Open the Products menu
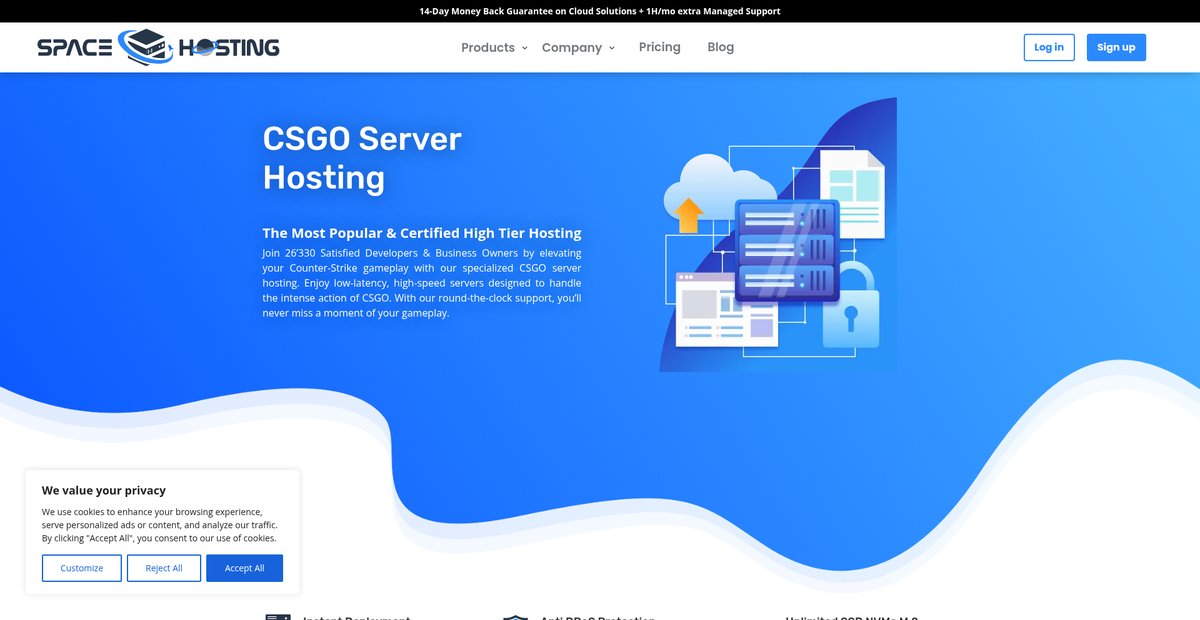 488,47
